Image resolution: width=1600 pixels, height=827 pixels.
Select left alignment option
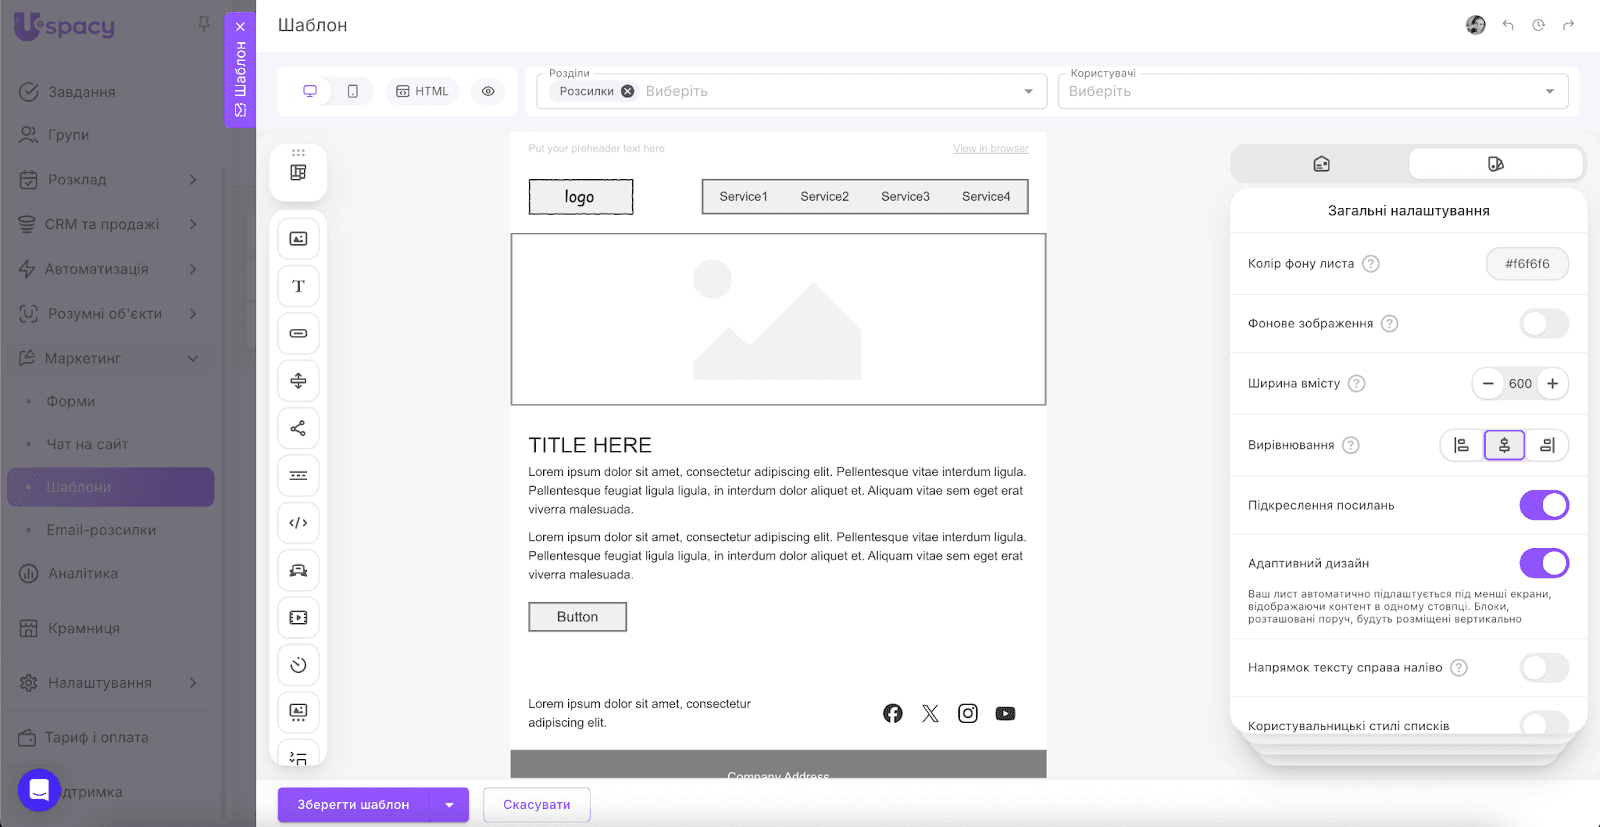[x=1461, y=445]
